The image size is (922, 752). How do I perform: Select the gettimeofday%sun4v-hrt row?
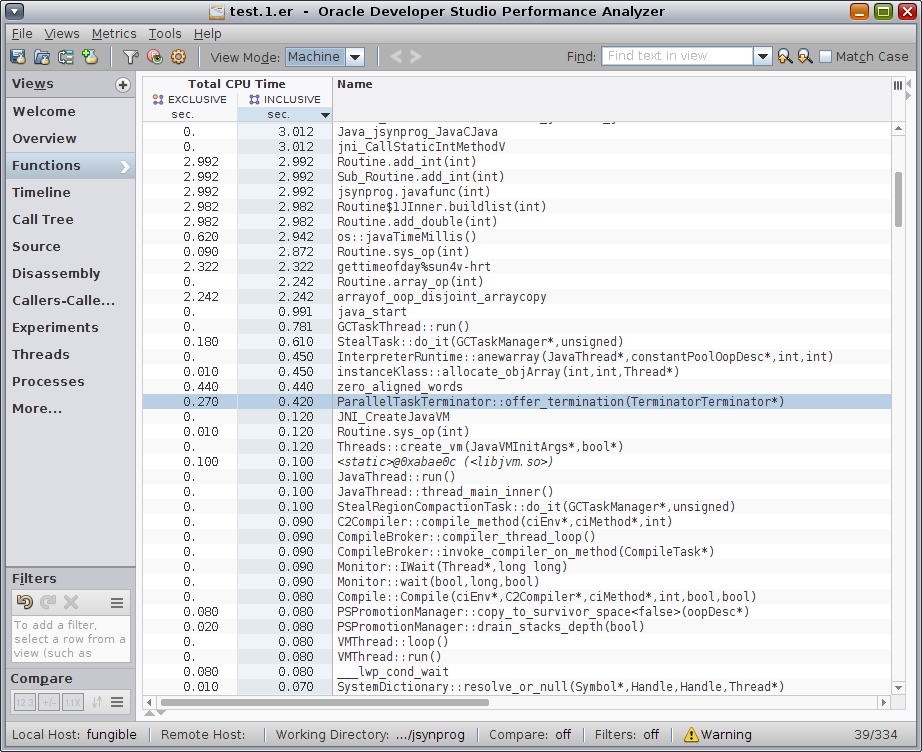(517, 267)
